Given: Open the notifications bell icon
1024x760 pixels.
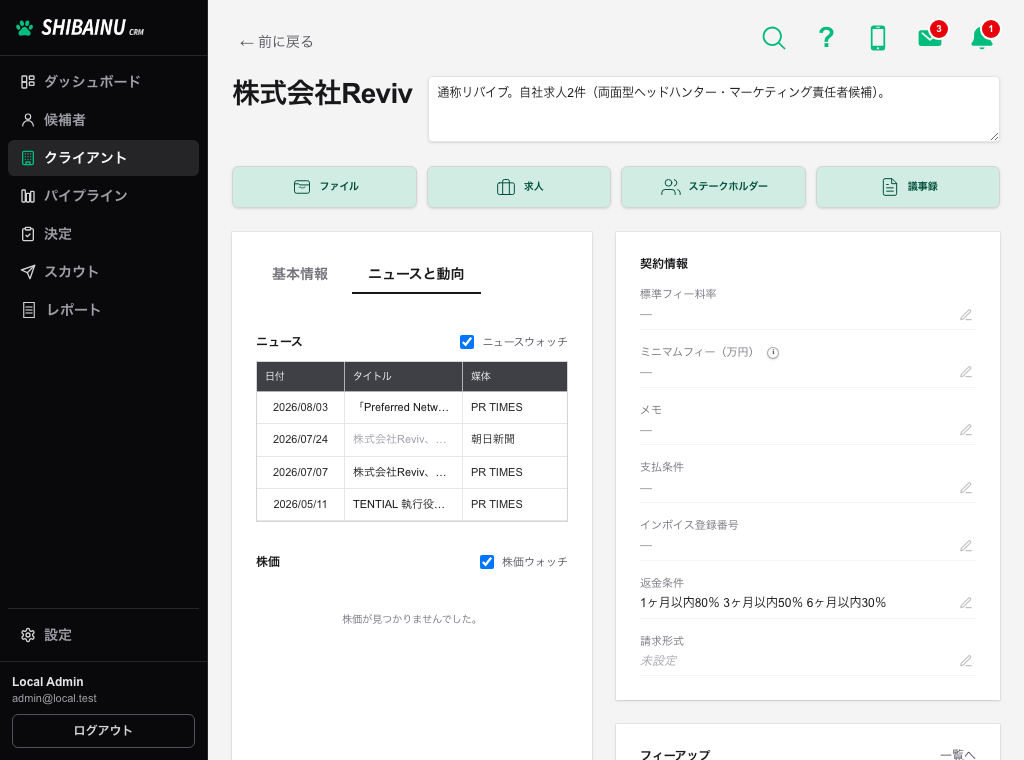Looking at the screenshot, I should [983, 37].
